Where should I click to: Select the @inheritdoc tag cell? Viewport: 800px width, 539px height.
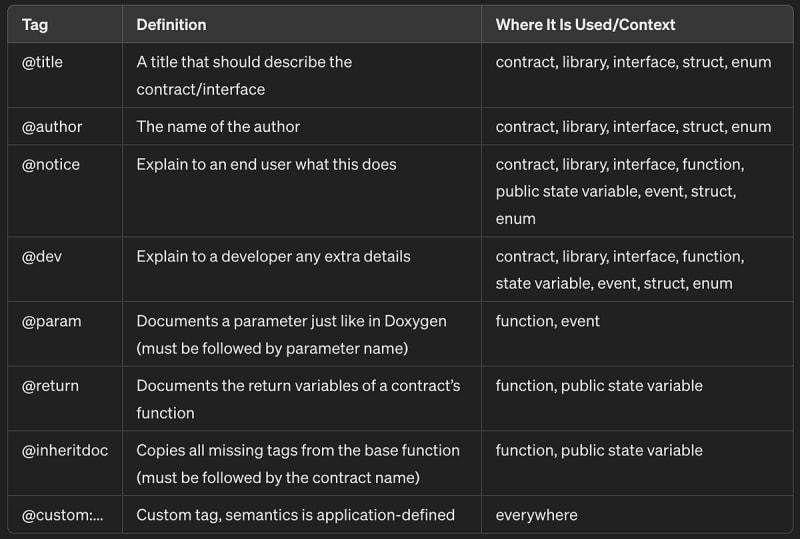pyautogui.click(x=65, y=450)
